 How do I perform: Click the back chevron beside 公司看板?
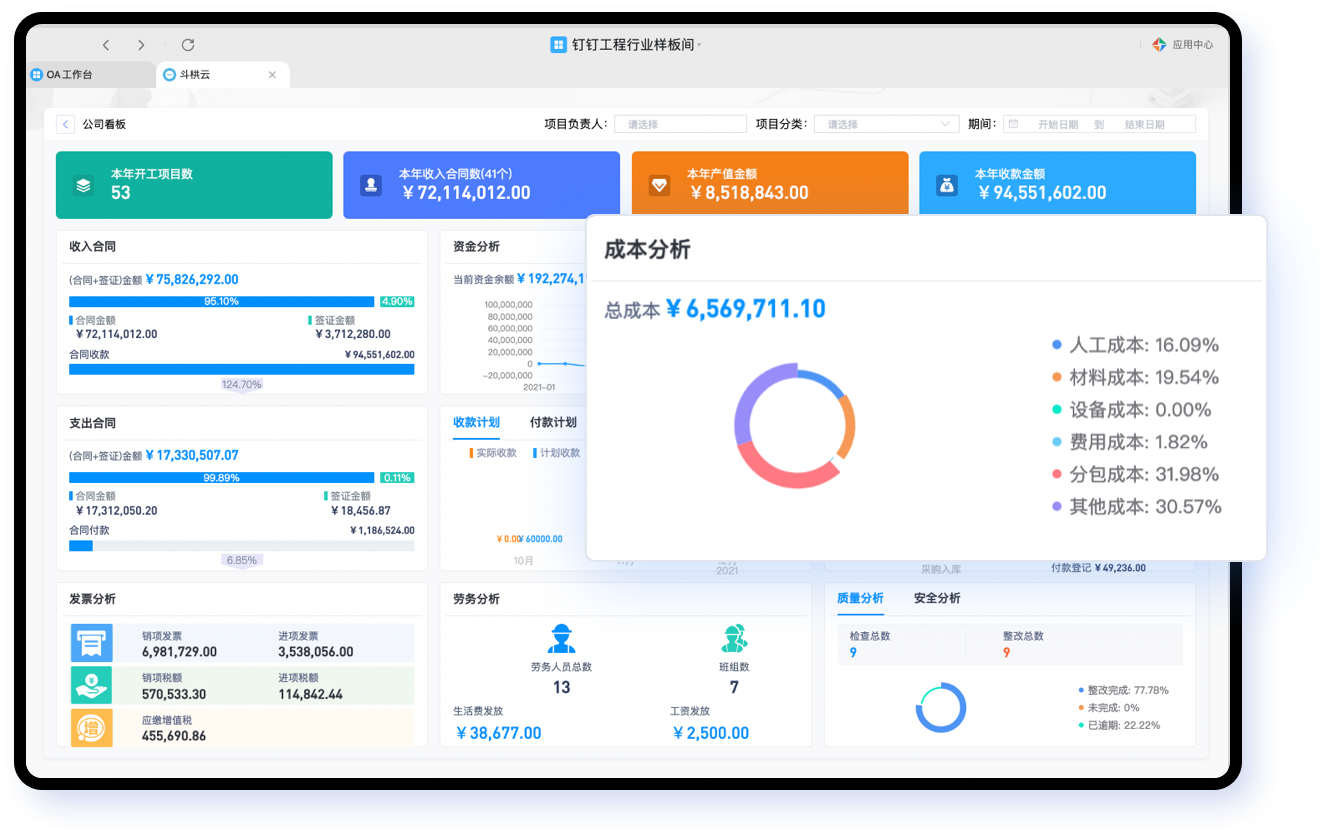(65, 124)
